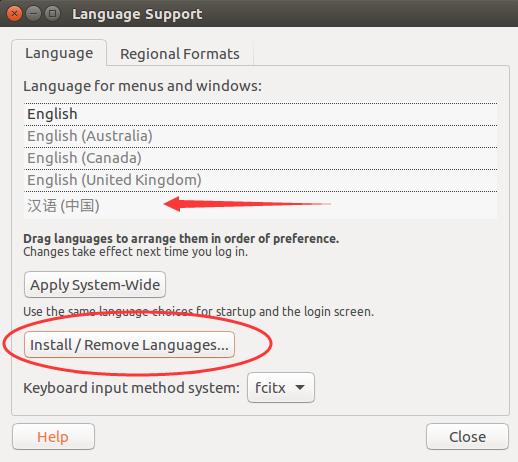The height and width of the screenshot is (462, 518).
Task: Open Install / Remove Languages dialog
Action: coord(129,345)
